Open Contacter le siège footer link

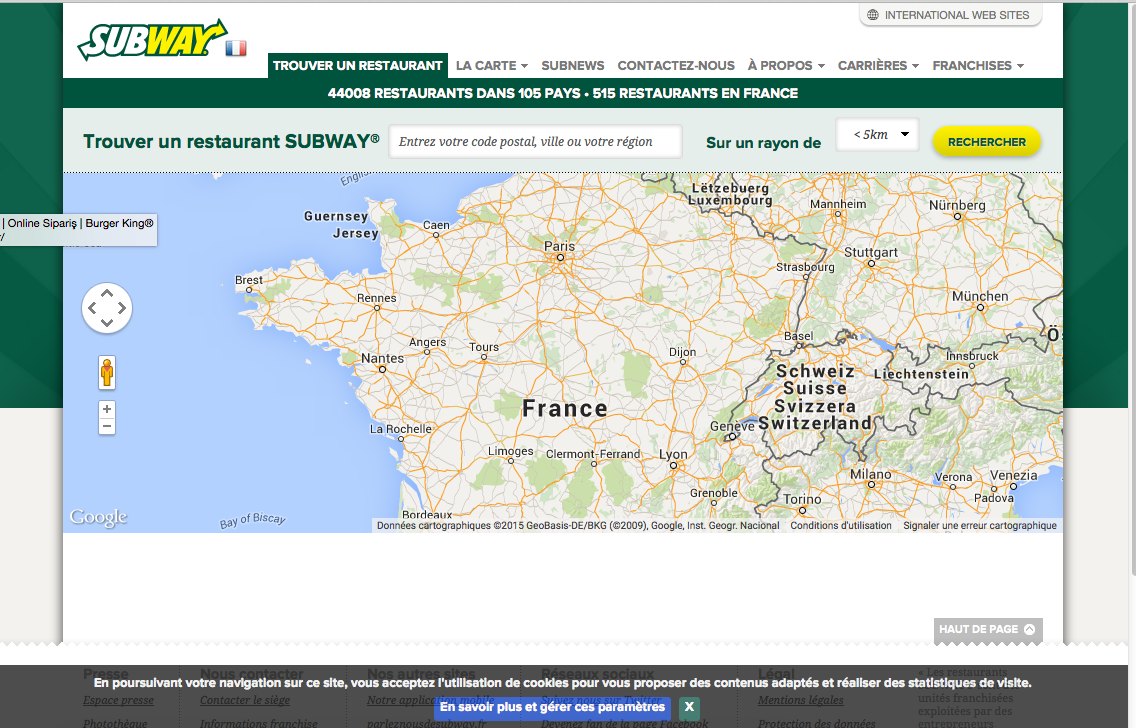pos(245,700)
